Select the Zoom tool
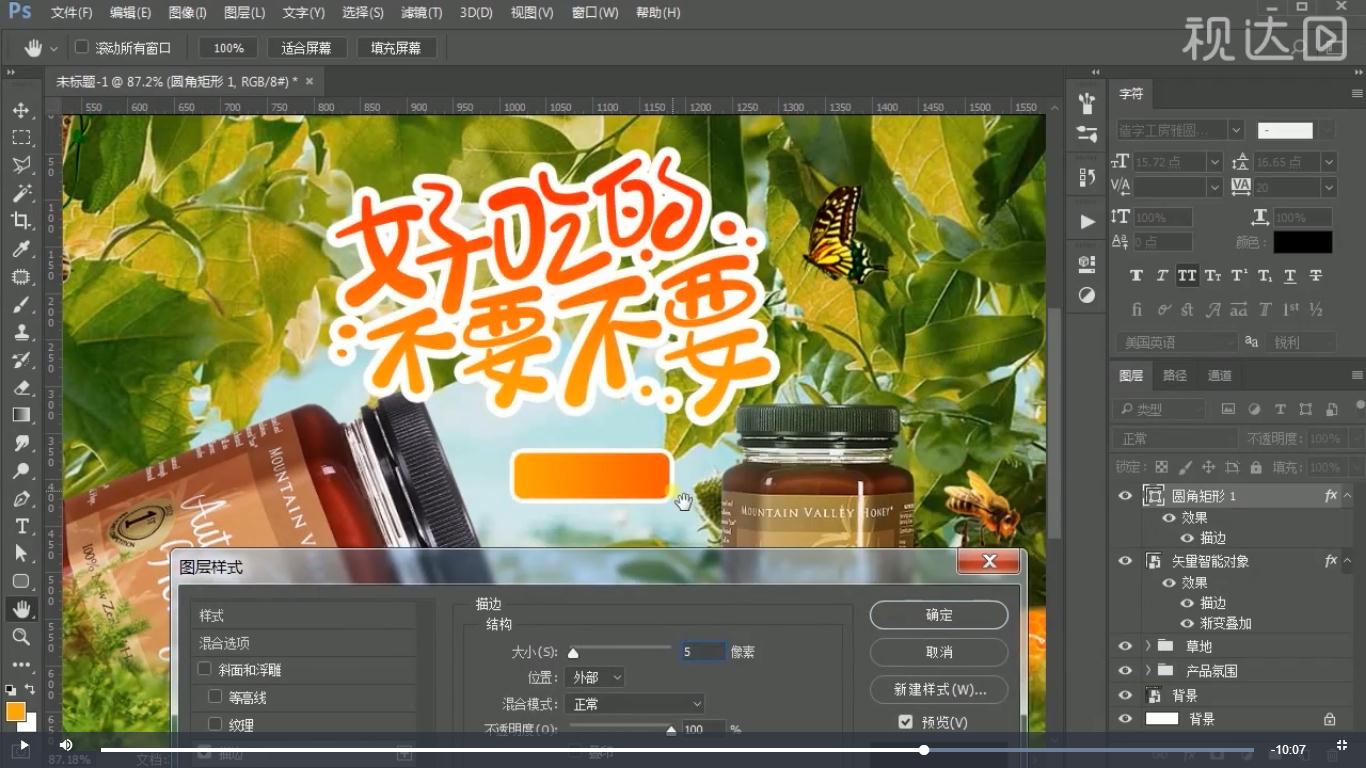1366x768 pixels. tap(22, 637)
